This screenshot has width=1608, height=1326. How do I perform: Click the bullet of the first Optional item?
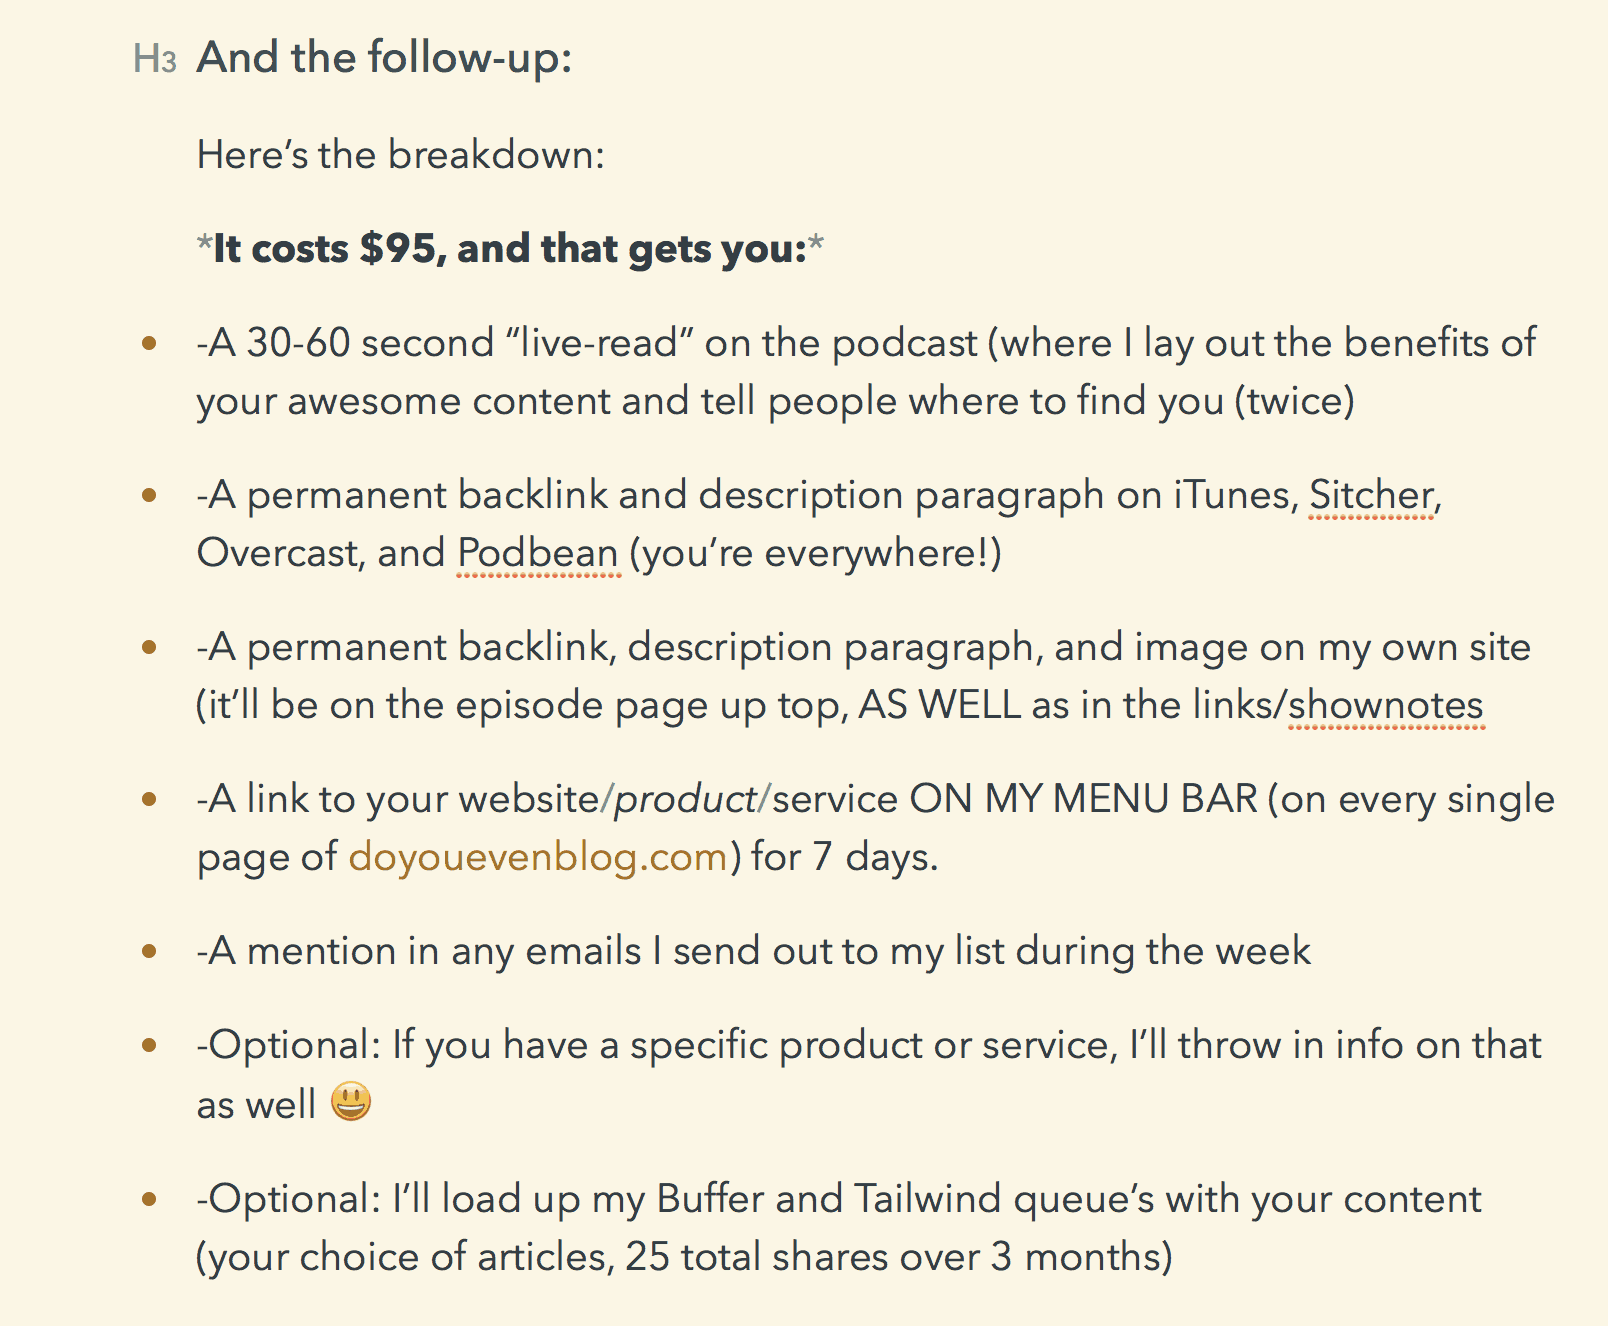pos(149,1046)
